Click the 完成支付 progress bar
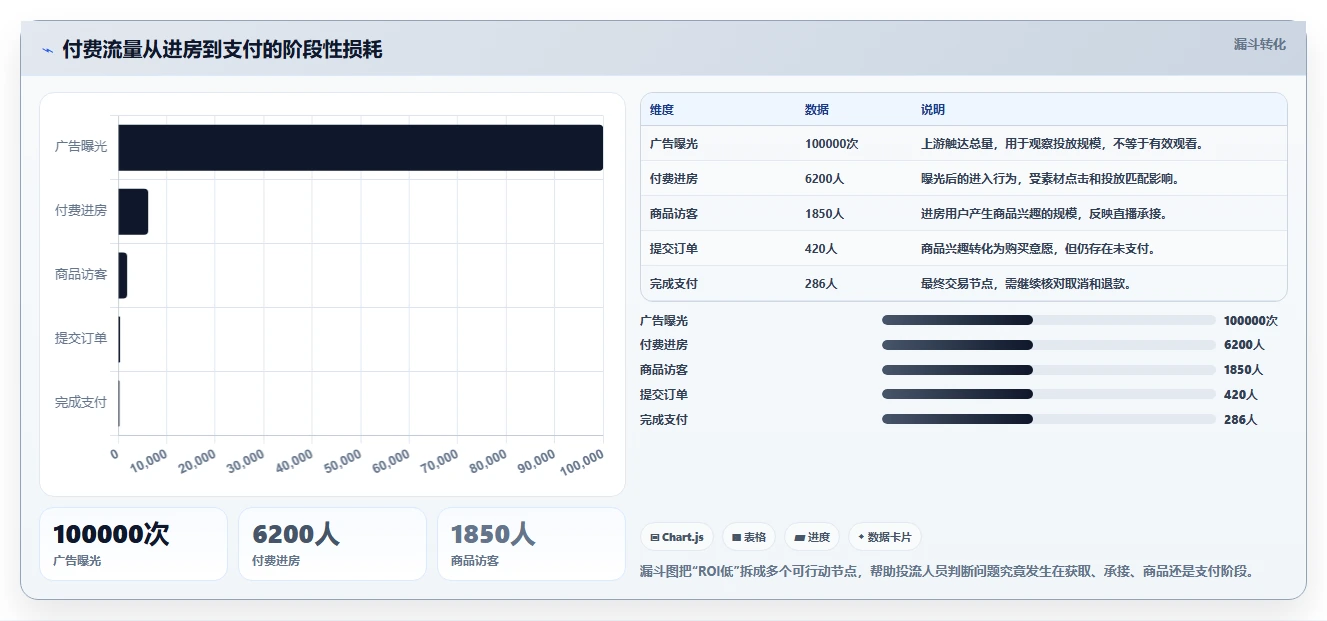The height and width of the screenshot is (621, 1327). click(1049, 420)
